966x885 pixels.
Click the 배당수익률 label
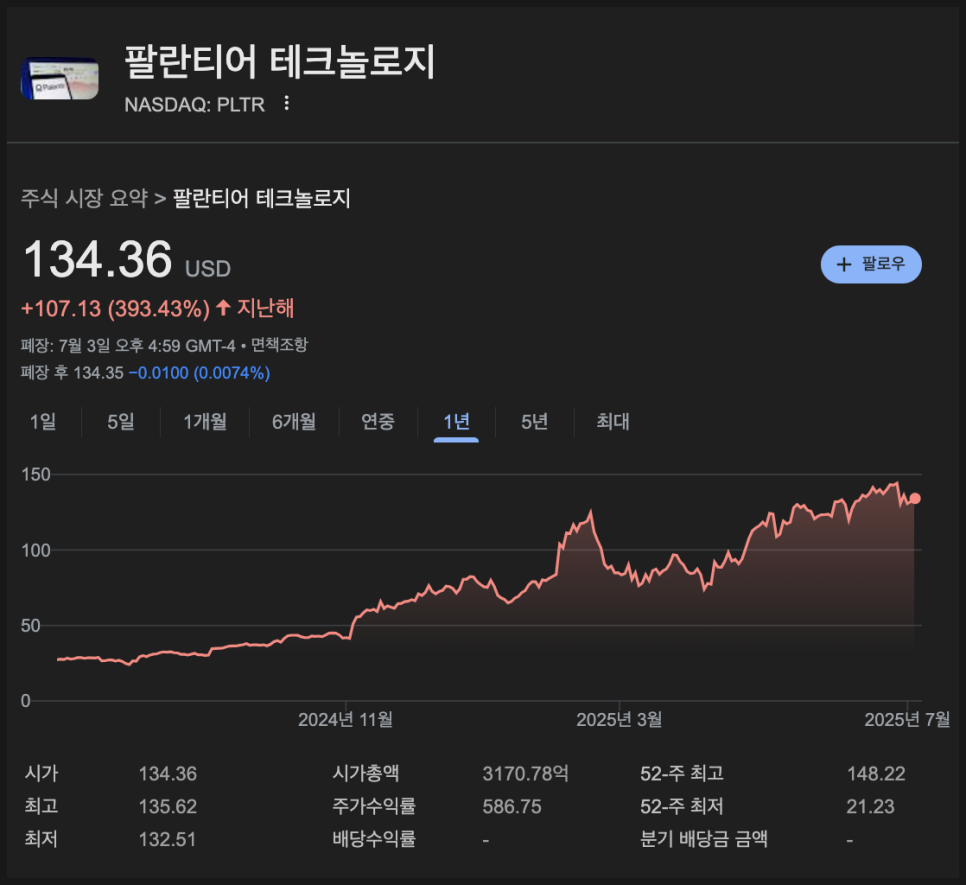point(375,839)
